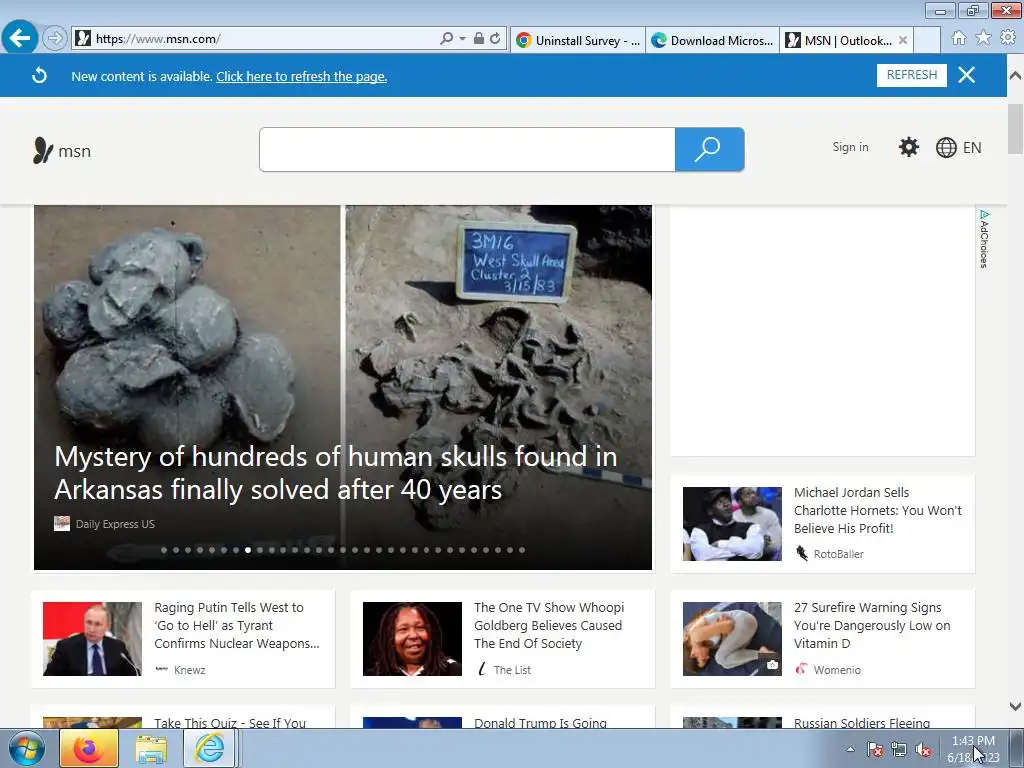
Task: Click the blue search magnifier button
Action: pos(709,150)
